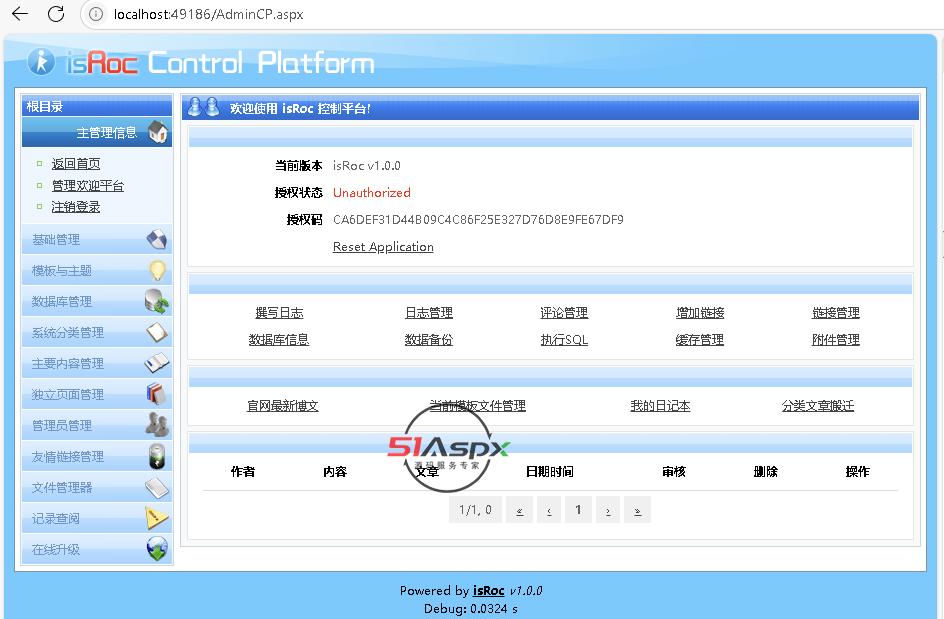Click the 根目录 panel title

point(45,107)
